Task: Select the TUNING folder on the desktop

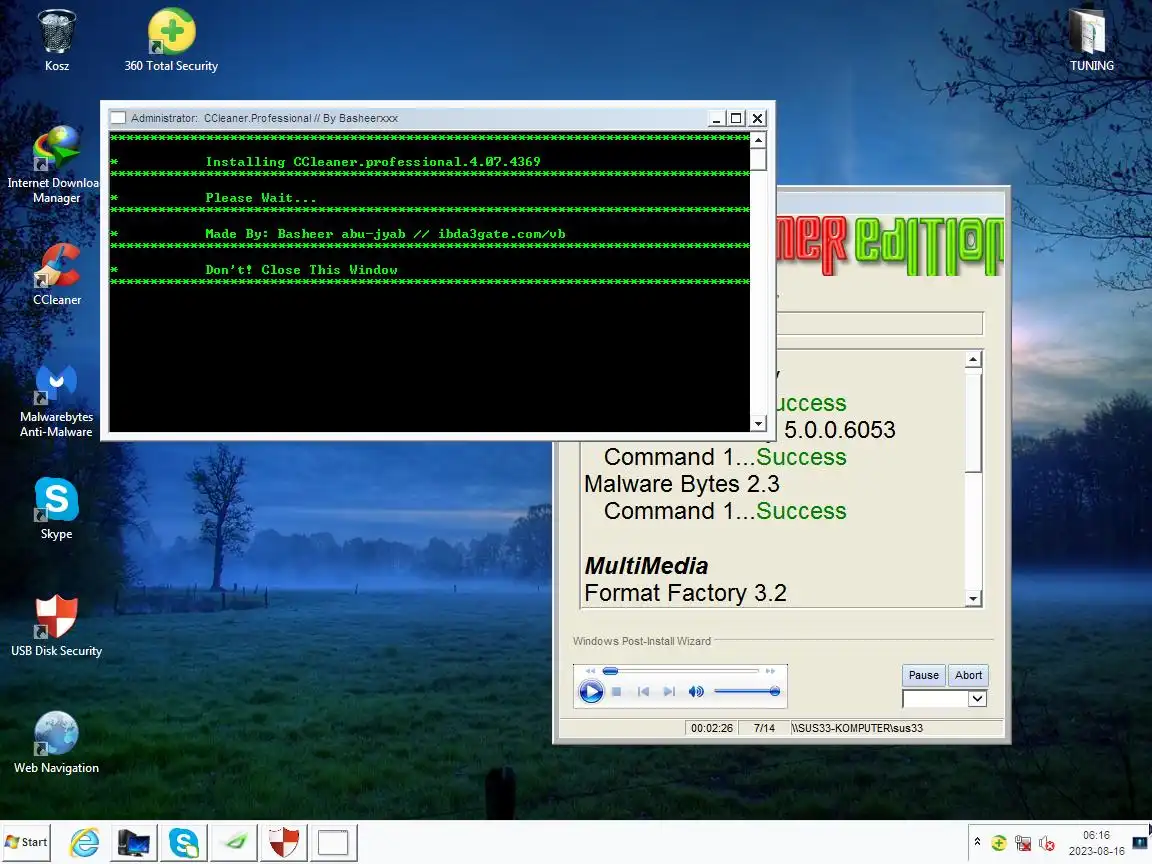Action: (1091, 40)
